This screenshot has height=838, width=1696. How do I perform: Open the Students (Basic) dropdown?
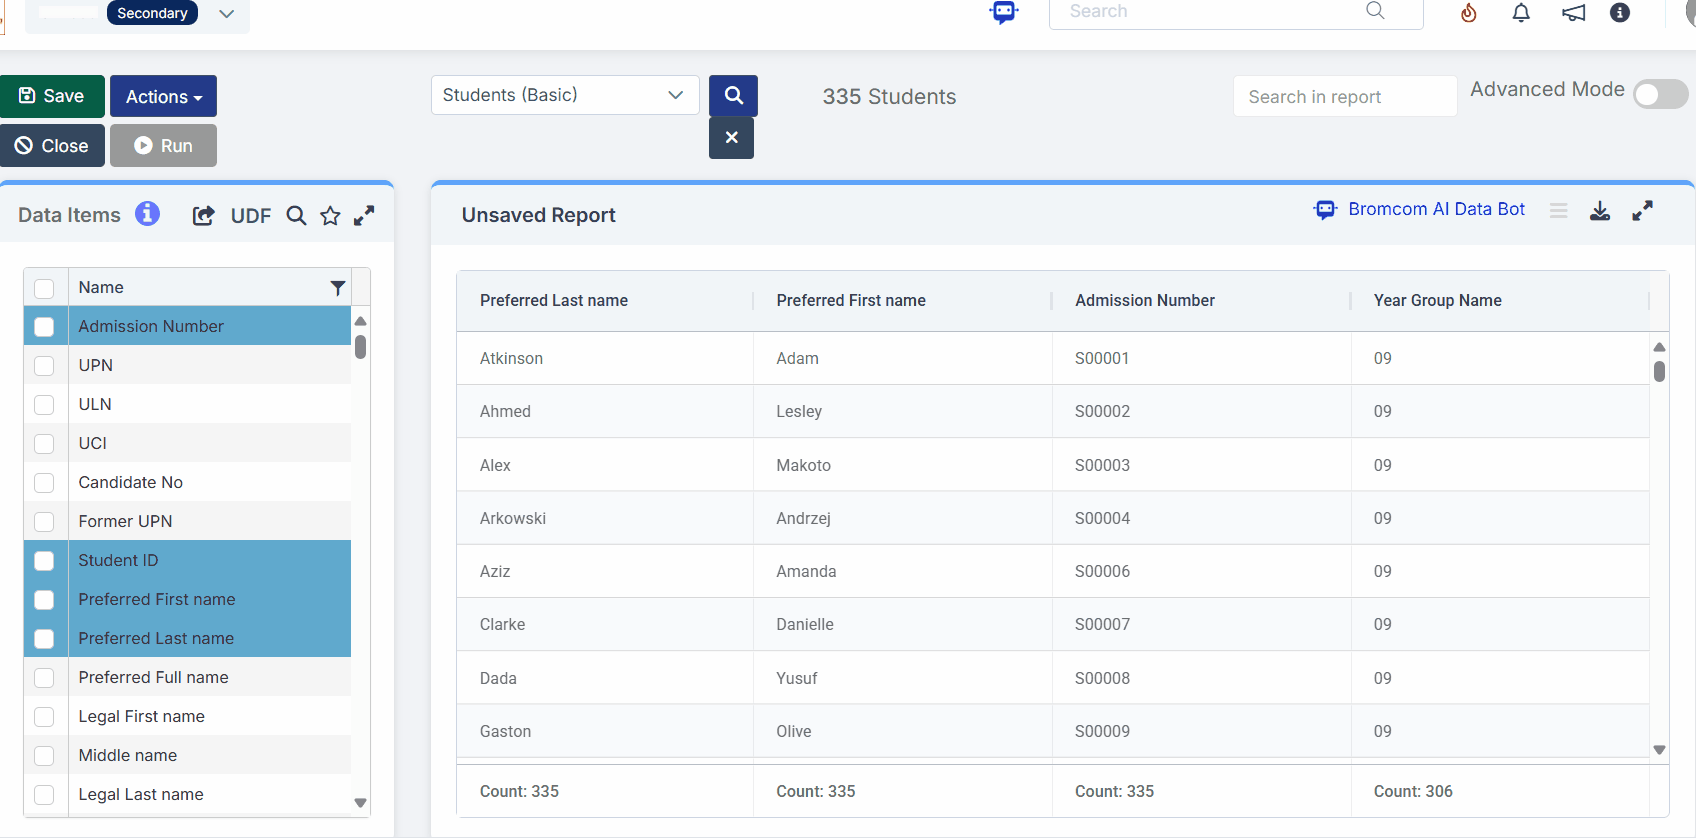click(564, 96)
